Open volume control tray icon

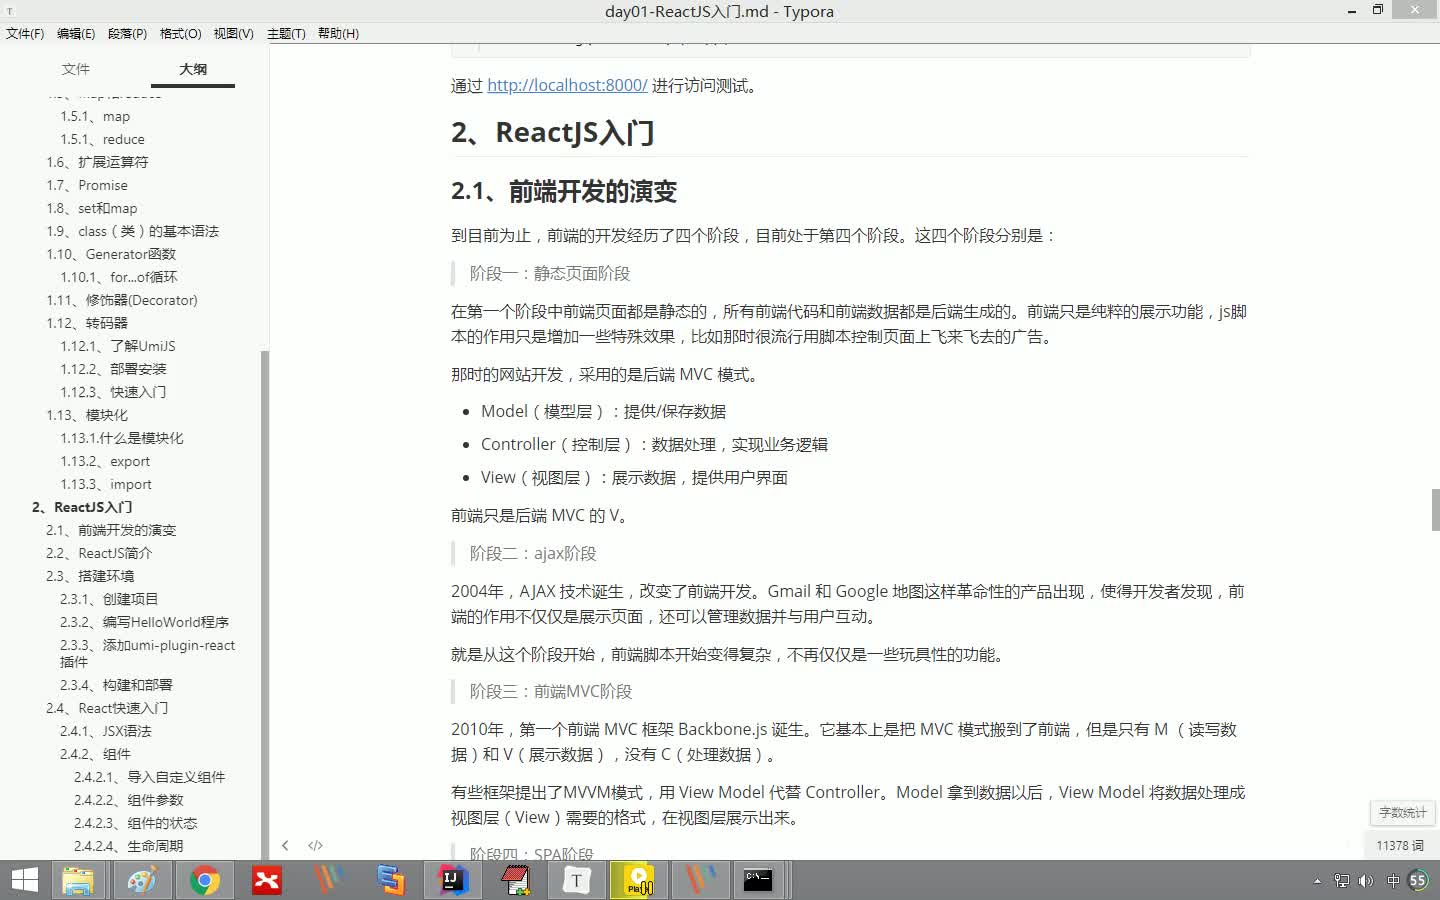(x=1367, y=881)
